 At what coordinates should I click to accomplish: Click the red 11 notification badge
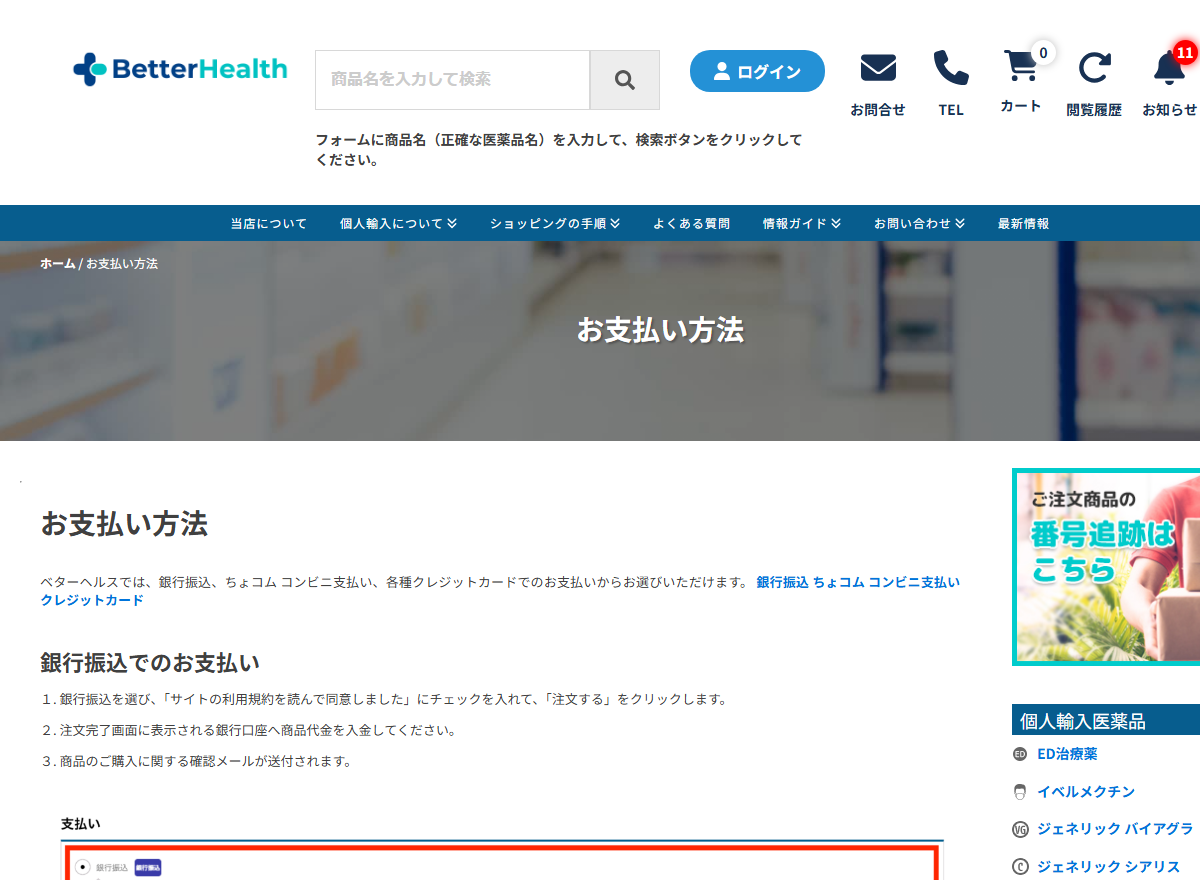(1186, 52)
